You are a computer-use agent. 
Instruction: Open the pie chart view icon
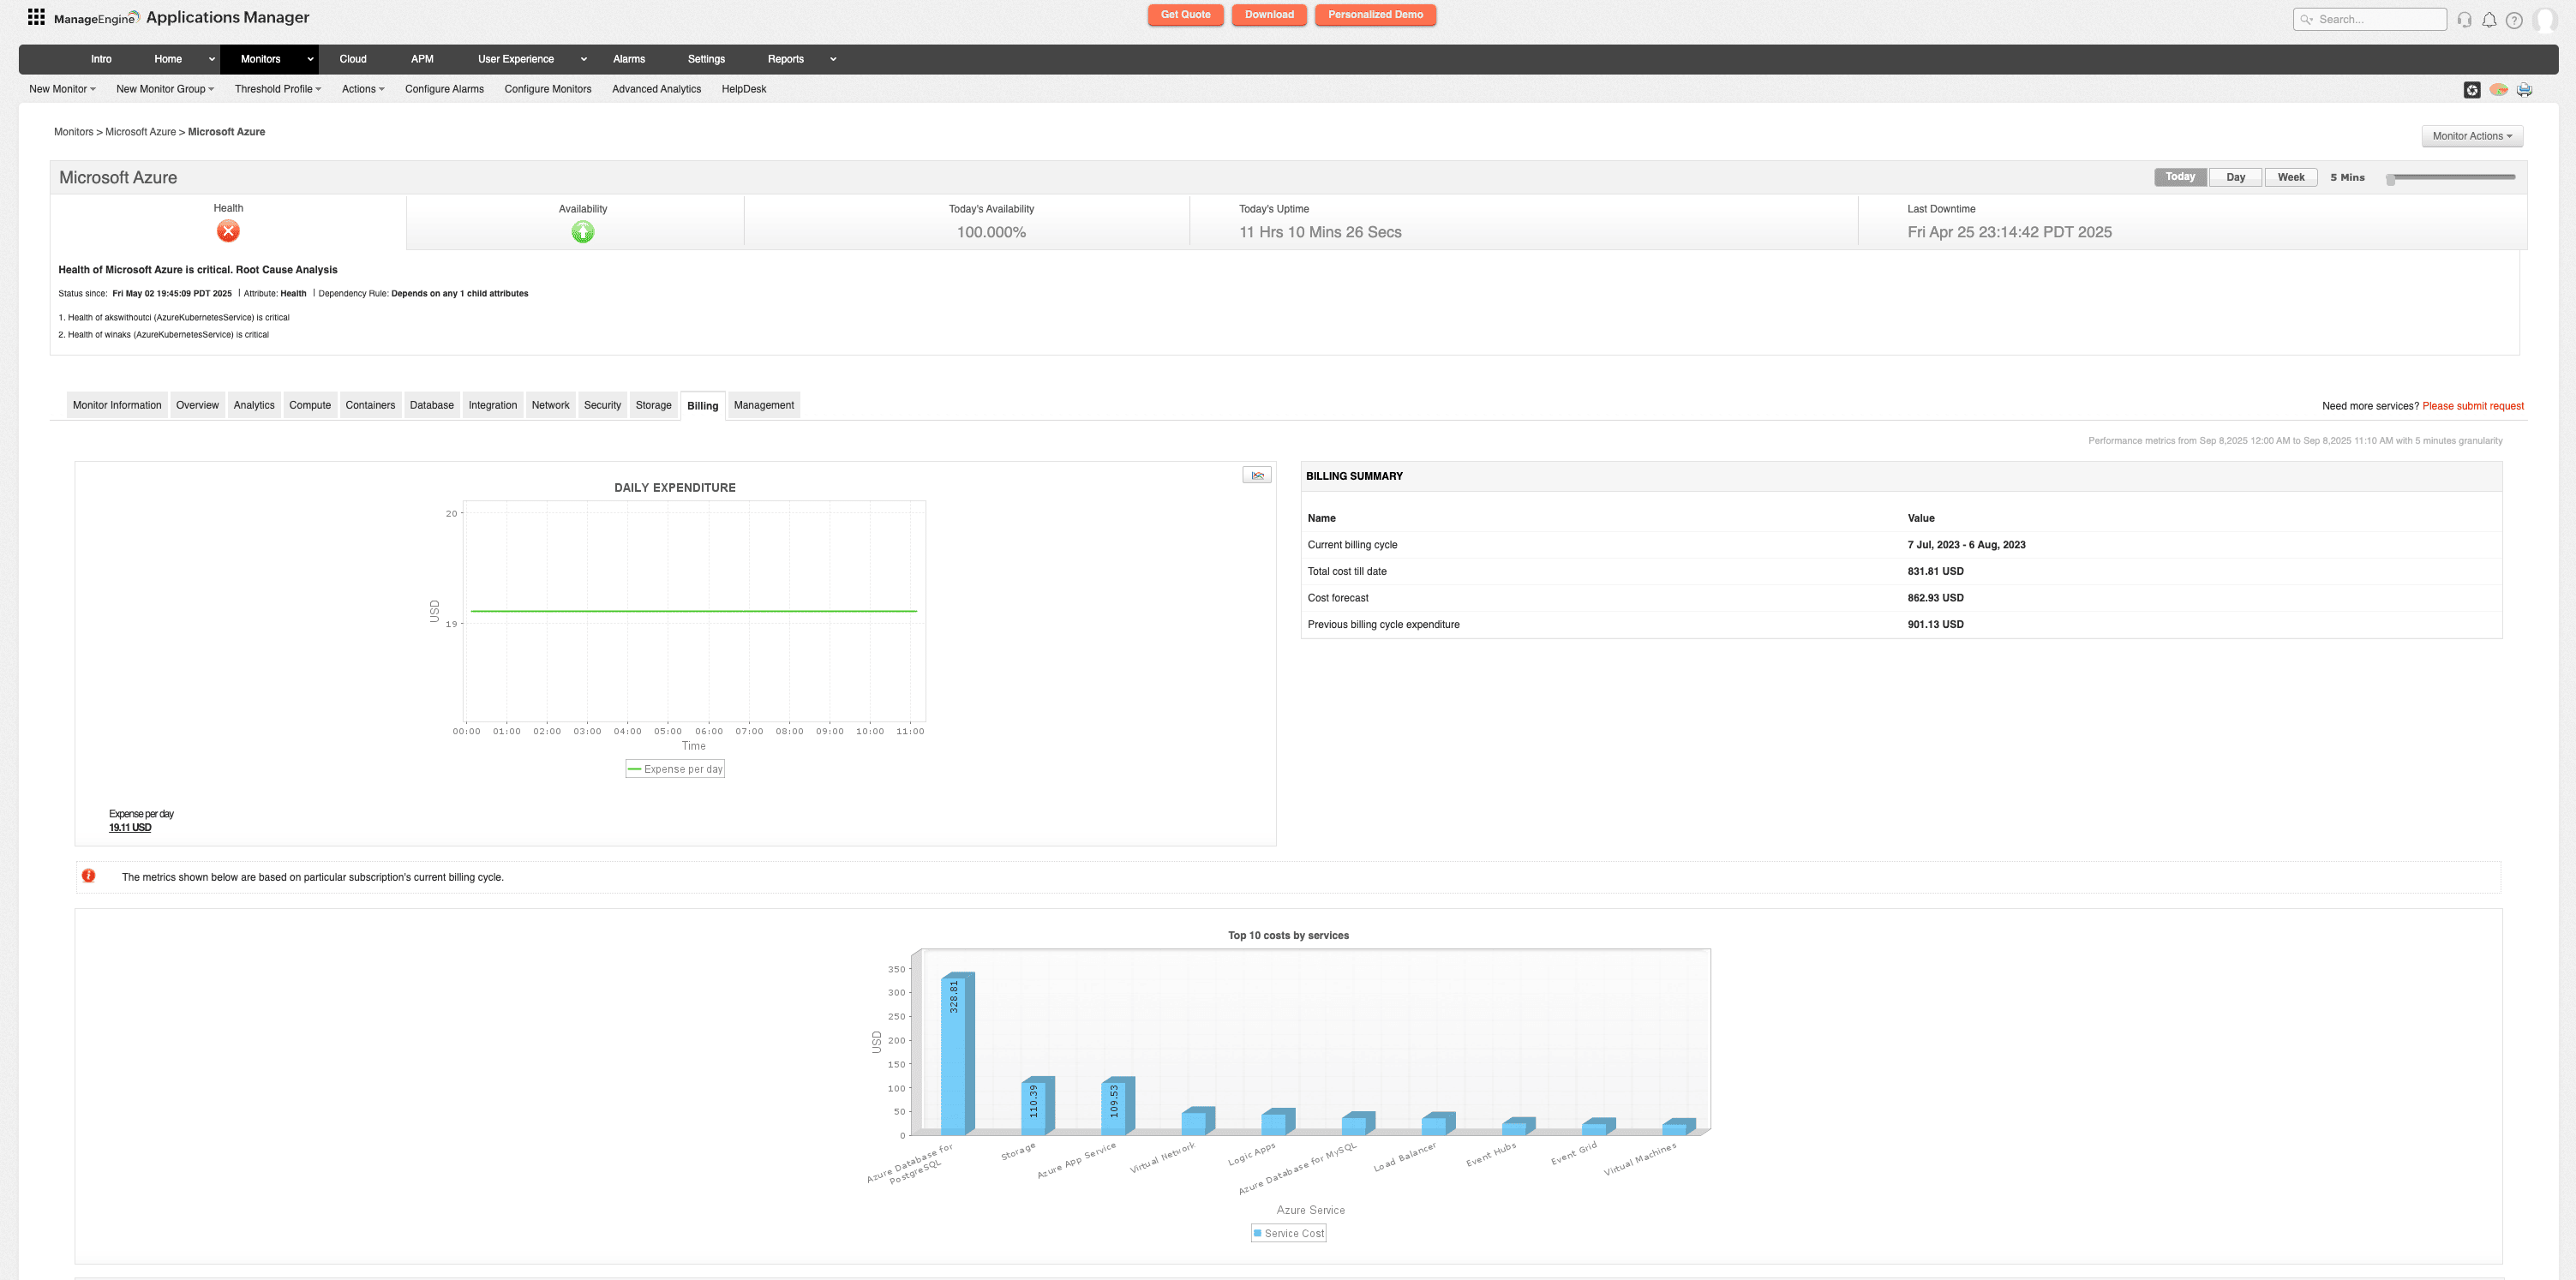click(2497, 89)
